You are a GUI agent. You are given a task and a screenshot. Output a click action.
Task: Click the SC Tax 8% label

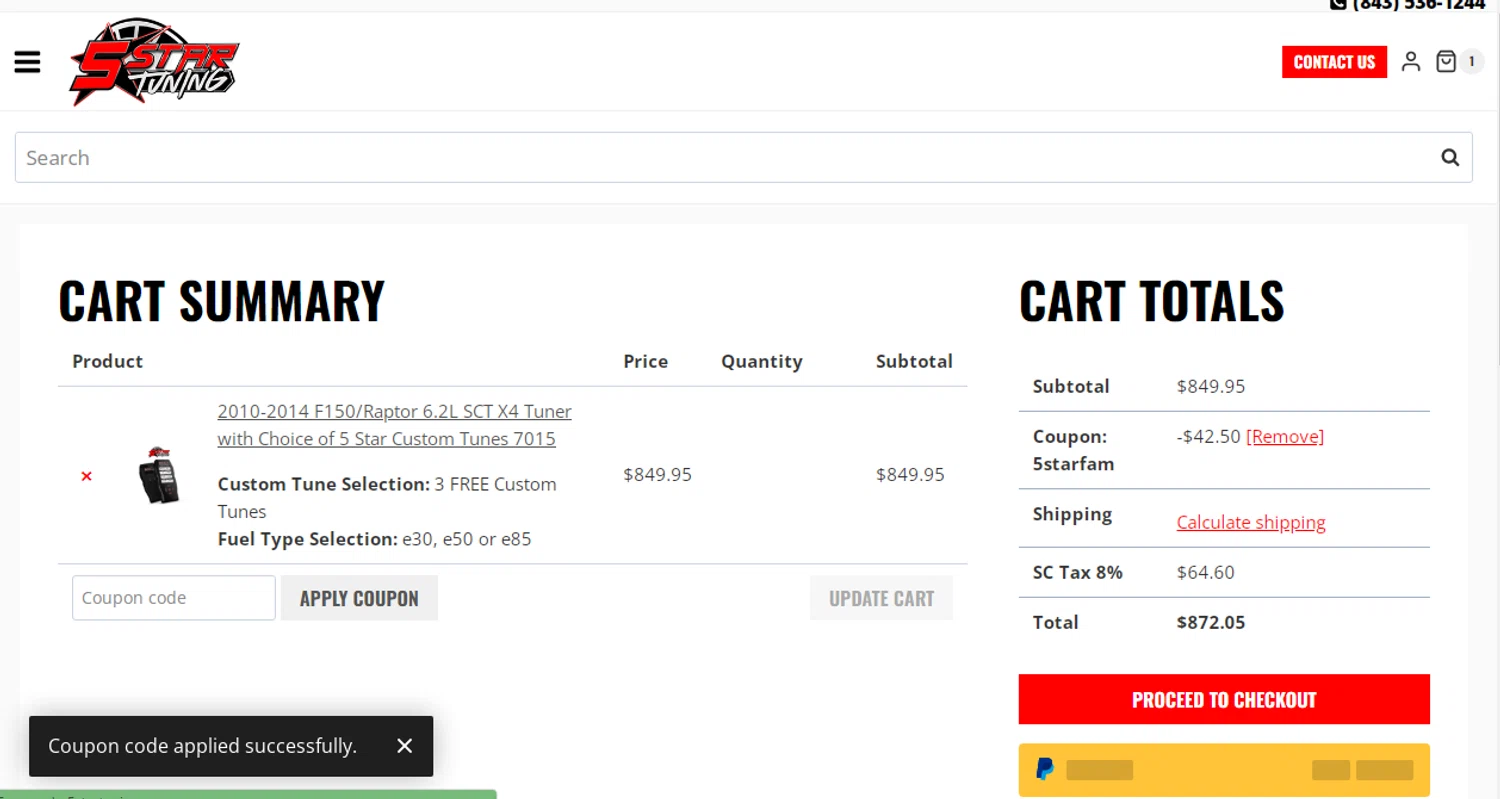(1078, 572)
